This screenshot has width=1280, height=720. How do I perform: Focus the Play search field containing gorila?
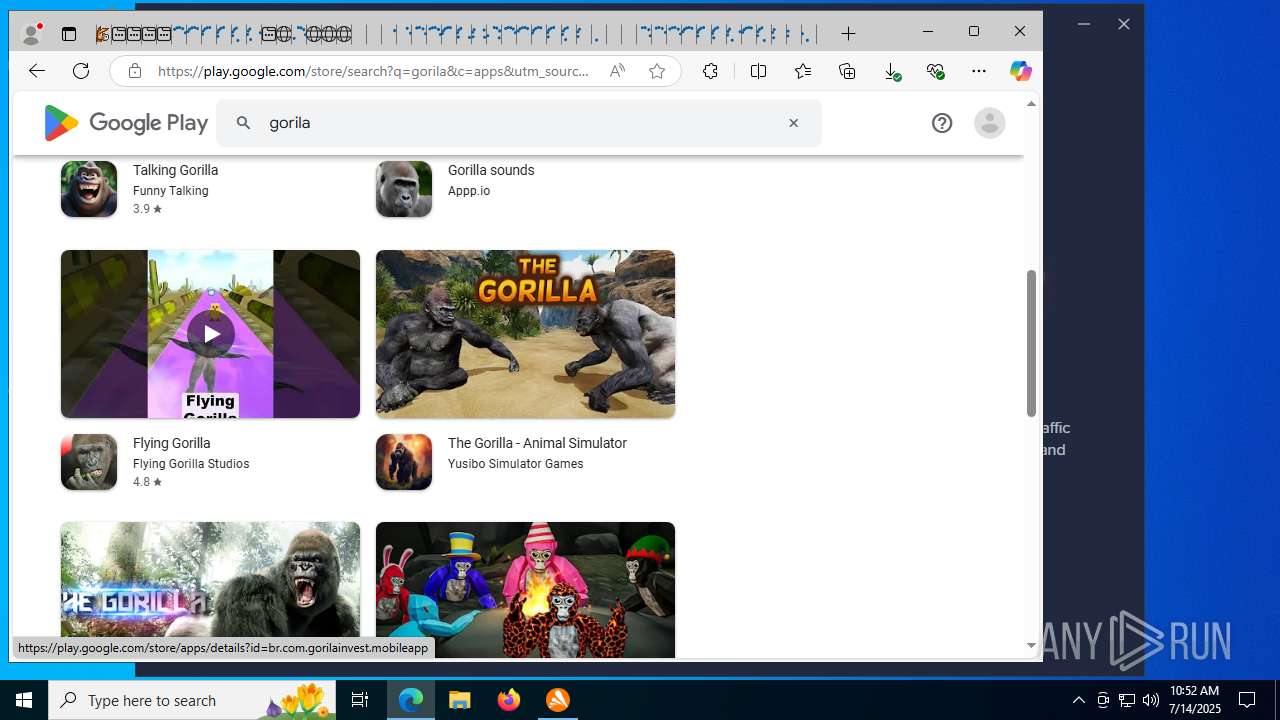click(519, 123)
